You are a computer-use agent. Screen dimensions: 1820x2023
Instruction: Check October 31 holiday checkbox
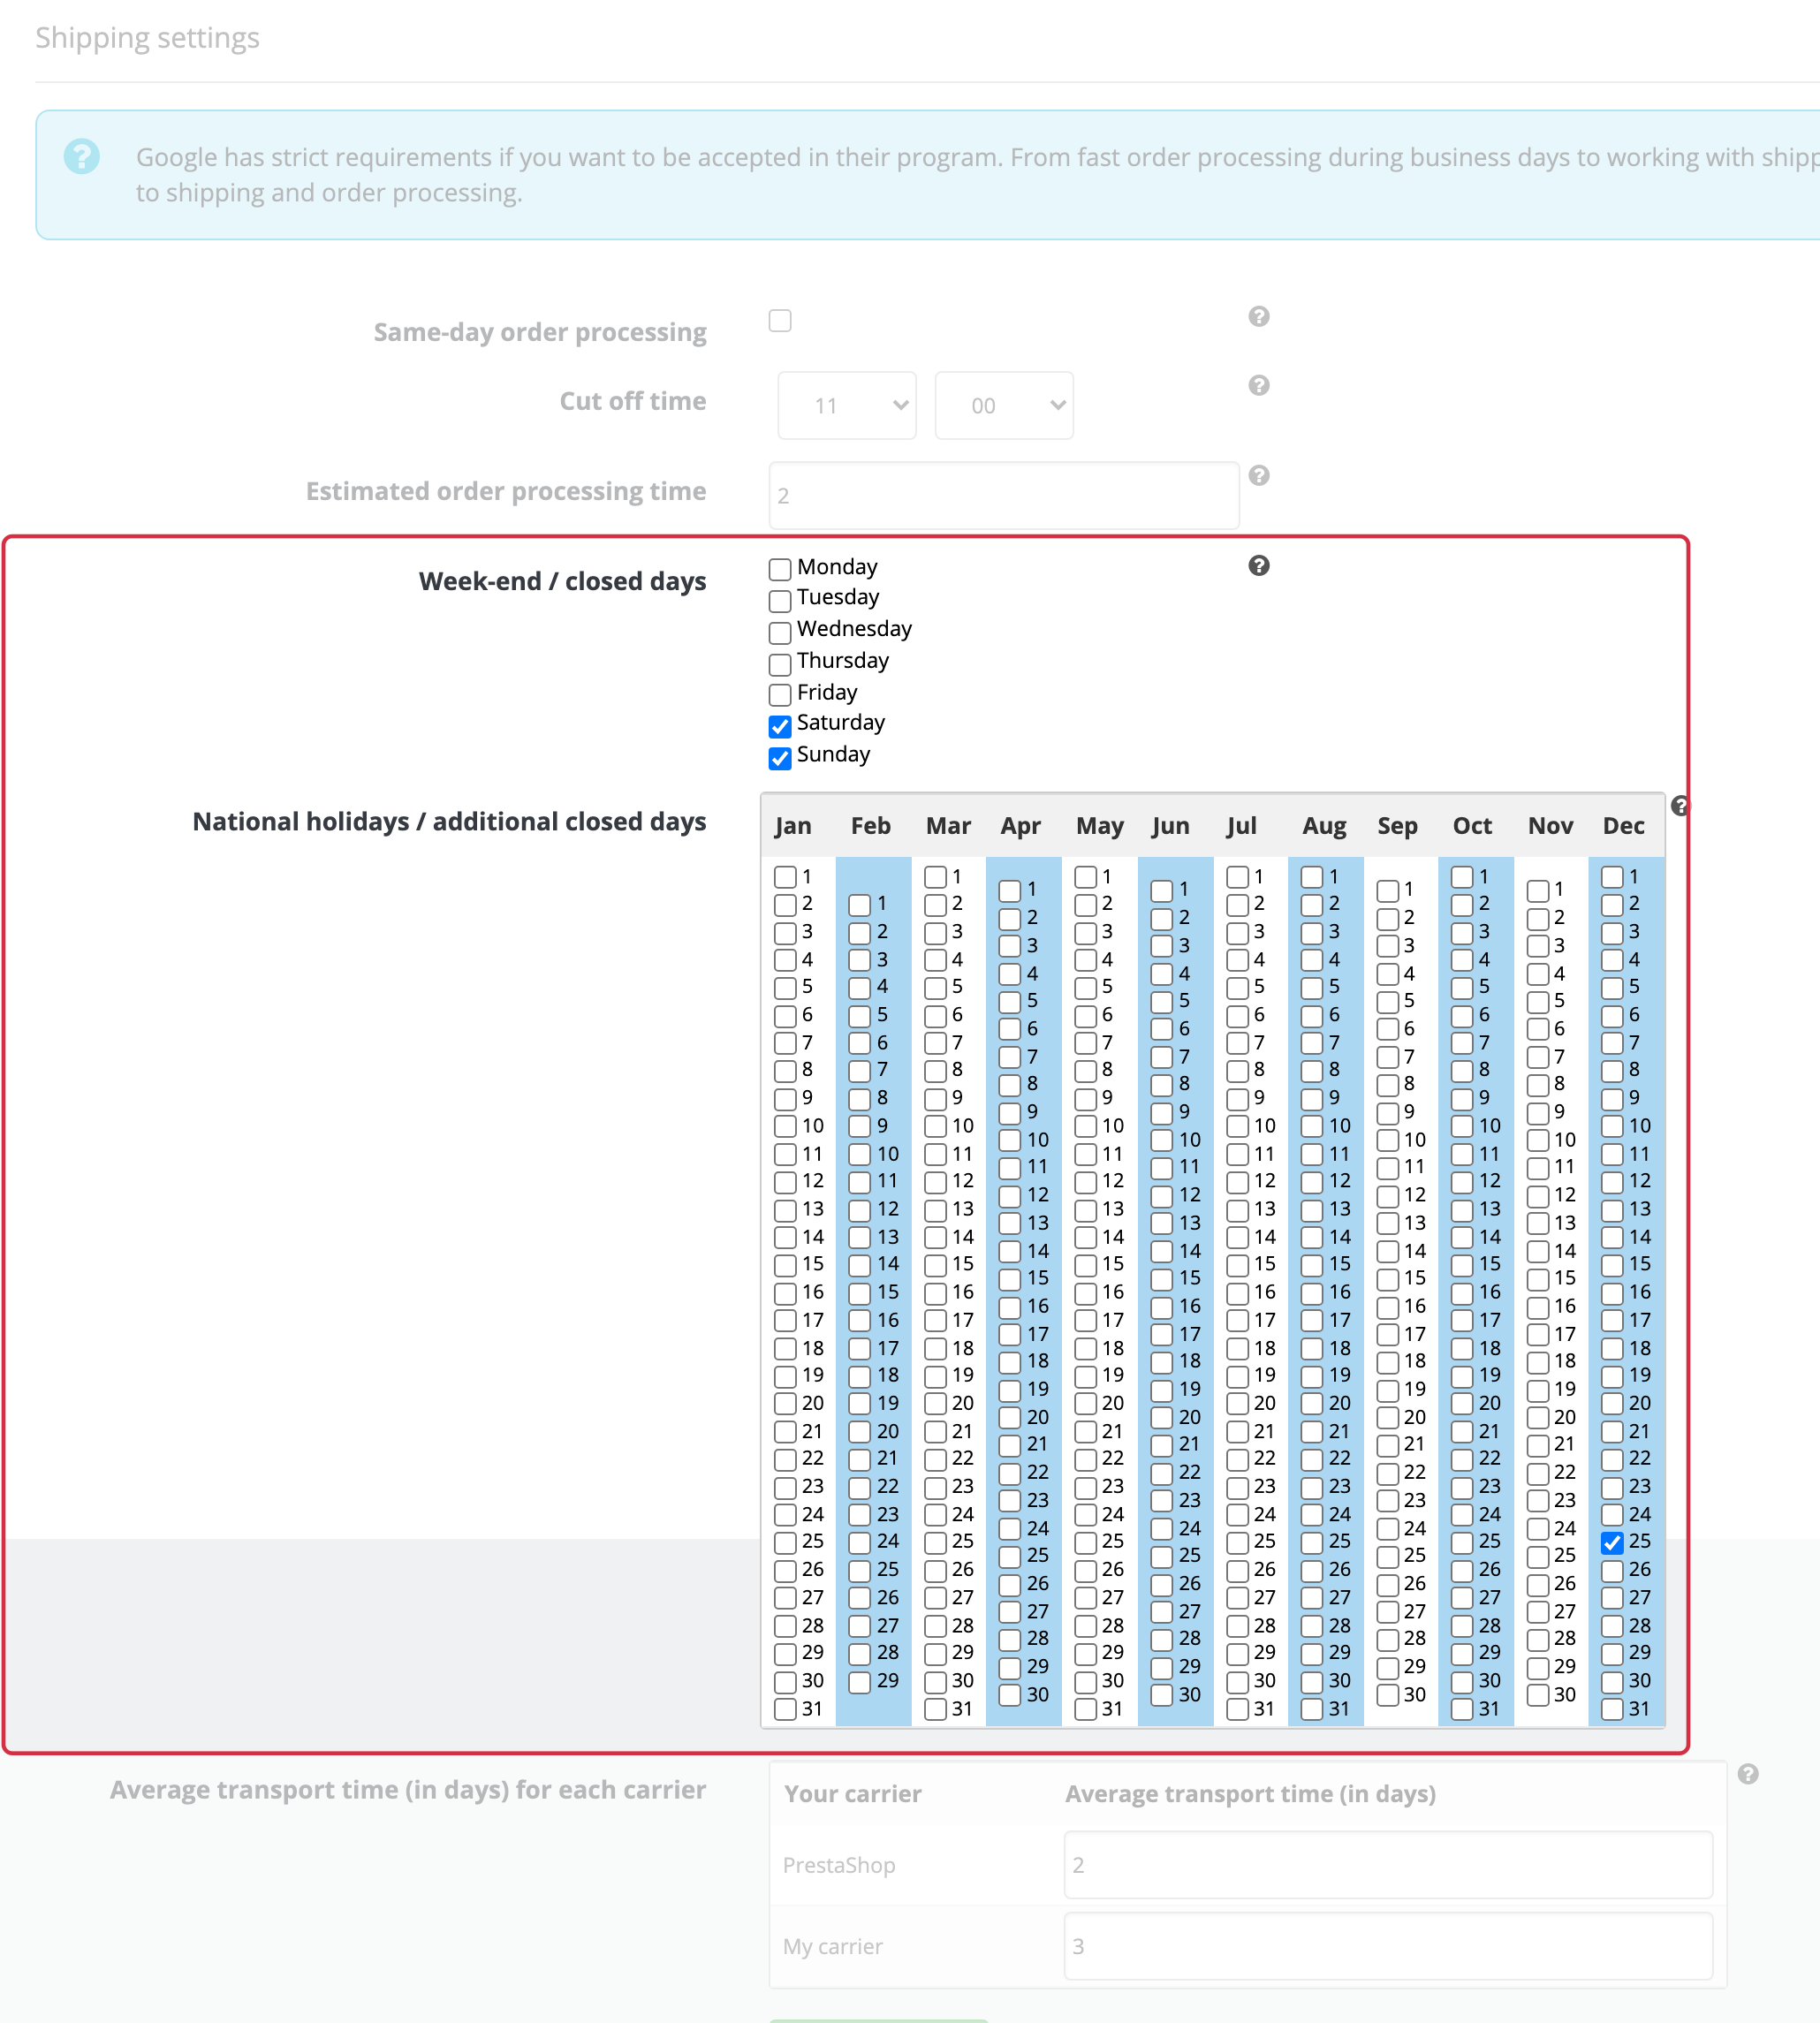[1462, 1710]
